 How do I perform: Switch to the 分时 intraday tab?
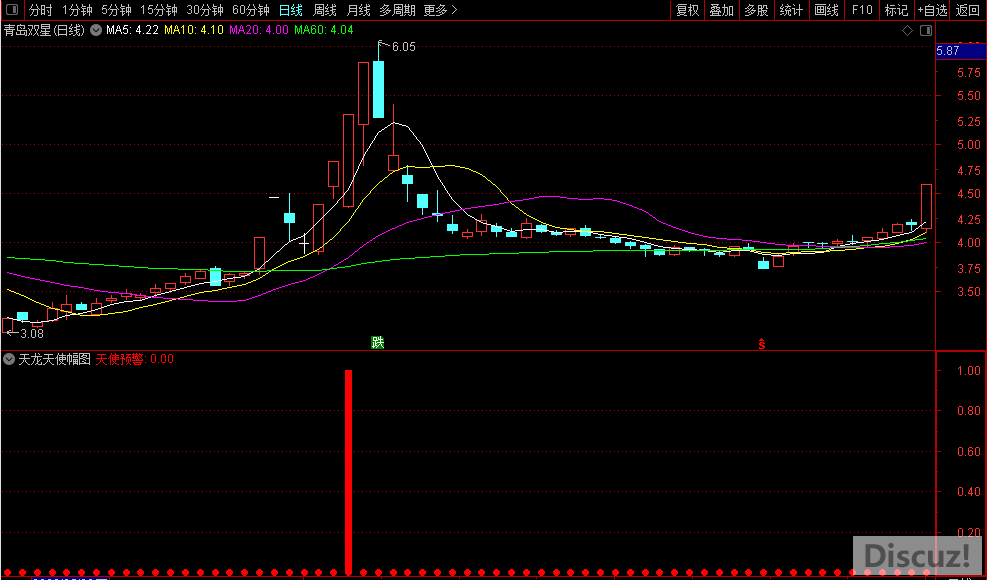tap(40, 10)
